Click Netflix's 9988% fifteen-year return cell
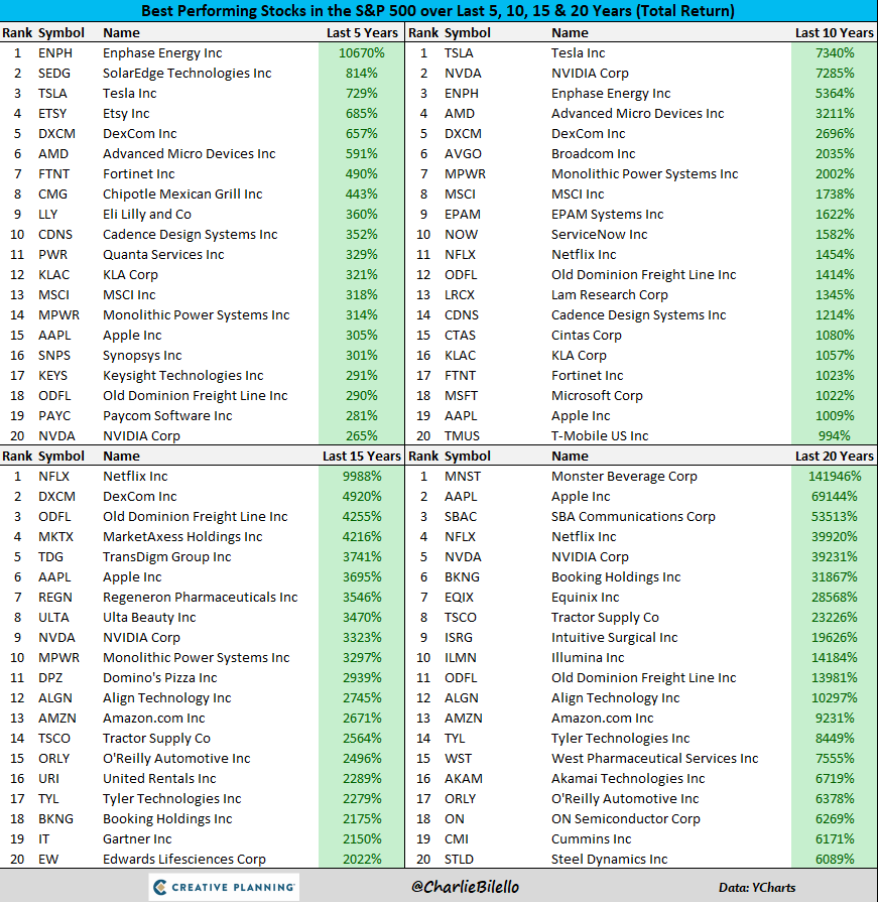 (x=362, y=476)
